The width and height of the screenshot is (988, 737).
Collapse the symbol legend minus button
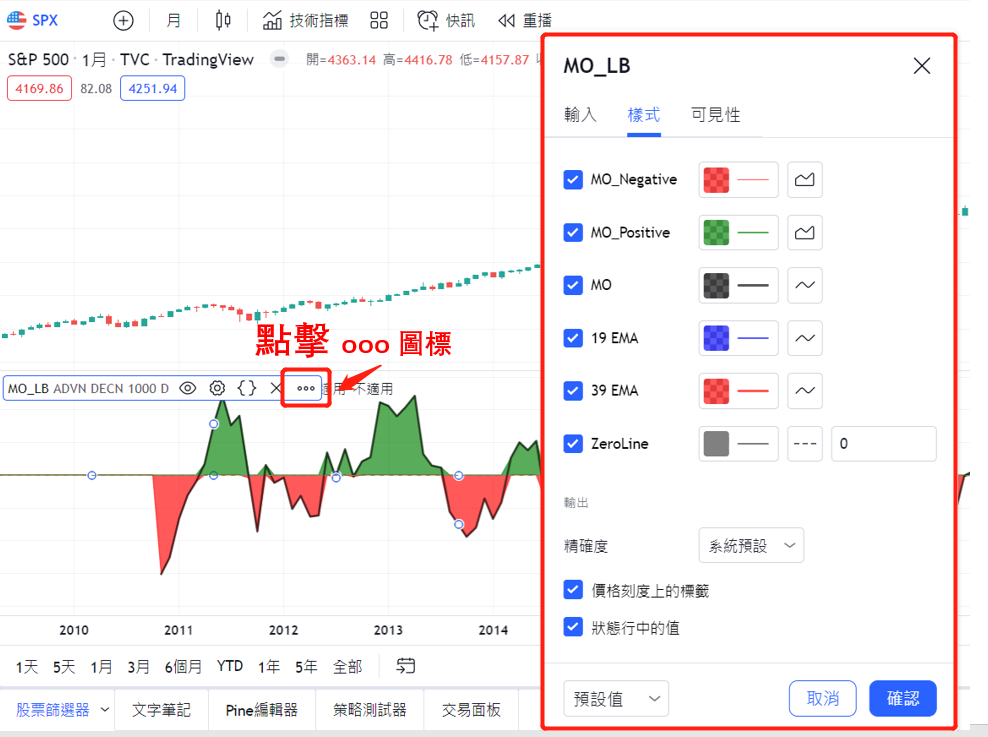pos(279,59)
